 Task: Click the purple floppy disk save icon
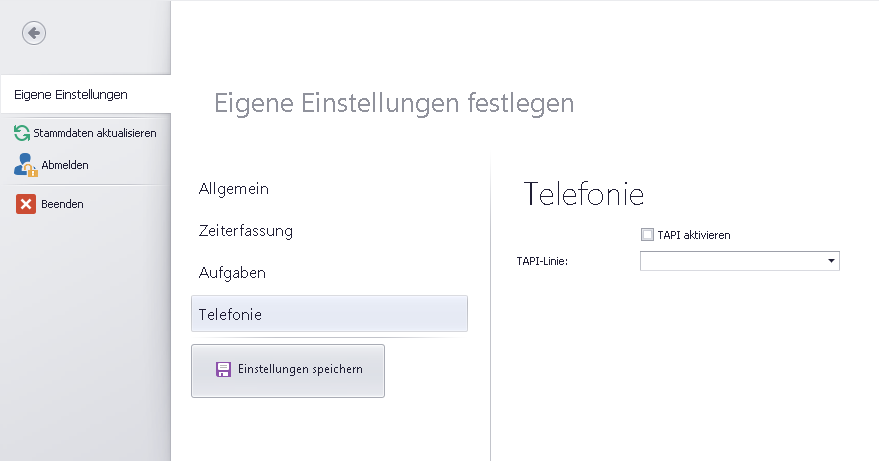click(223, 370)
